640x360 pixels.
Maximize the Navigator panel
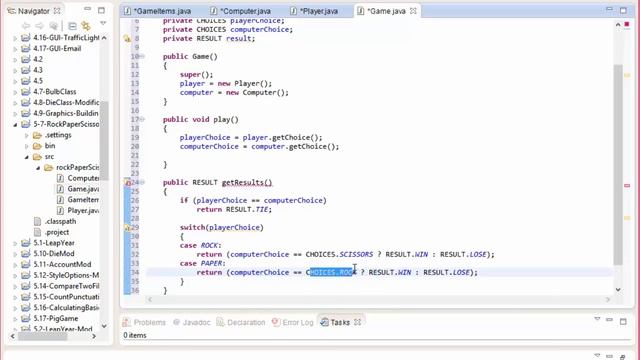101,10
